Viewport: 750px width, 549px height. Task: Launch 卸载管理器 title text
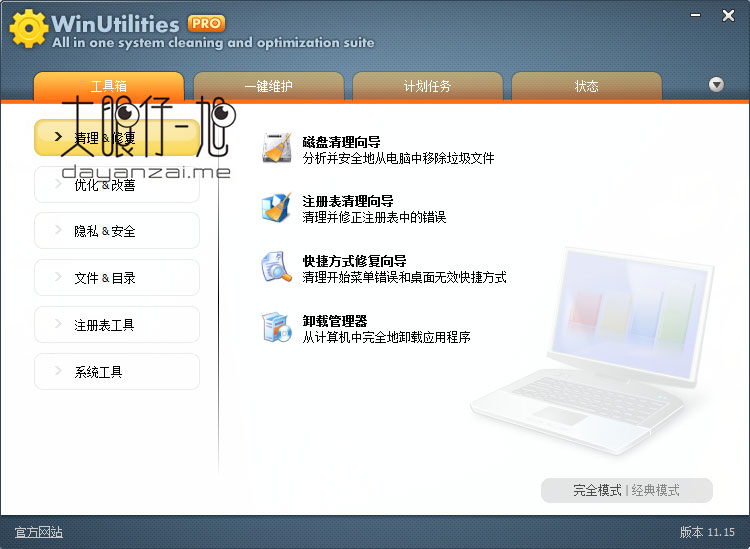(335, 321)
